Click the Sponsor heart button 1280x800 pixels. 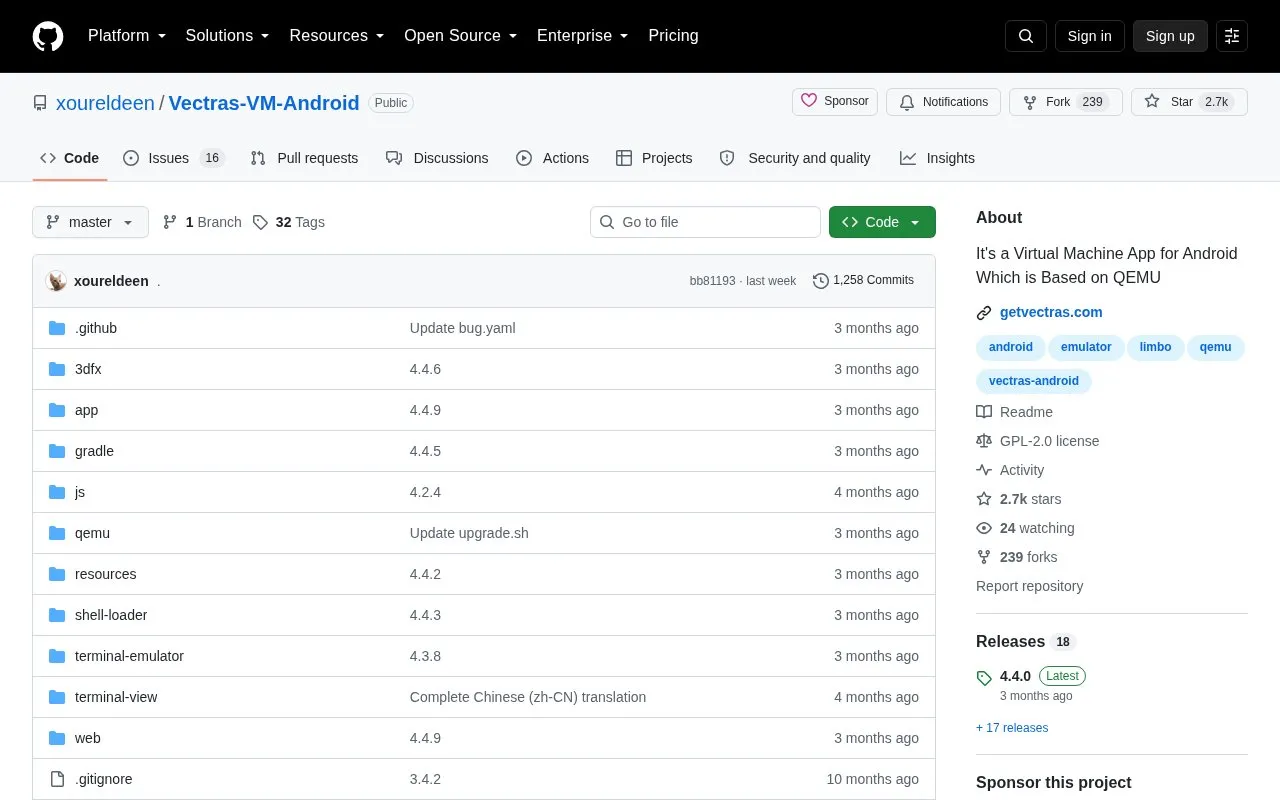point(835,102)
